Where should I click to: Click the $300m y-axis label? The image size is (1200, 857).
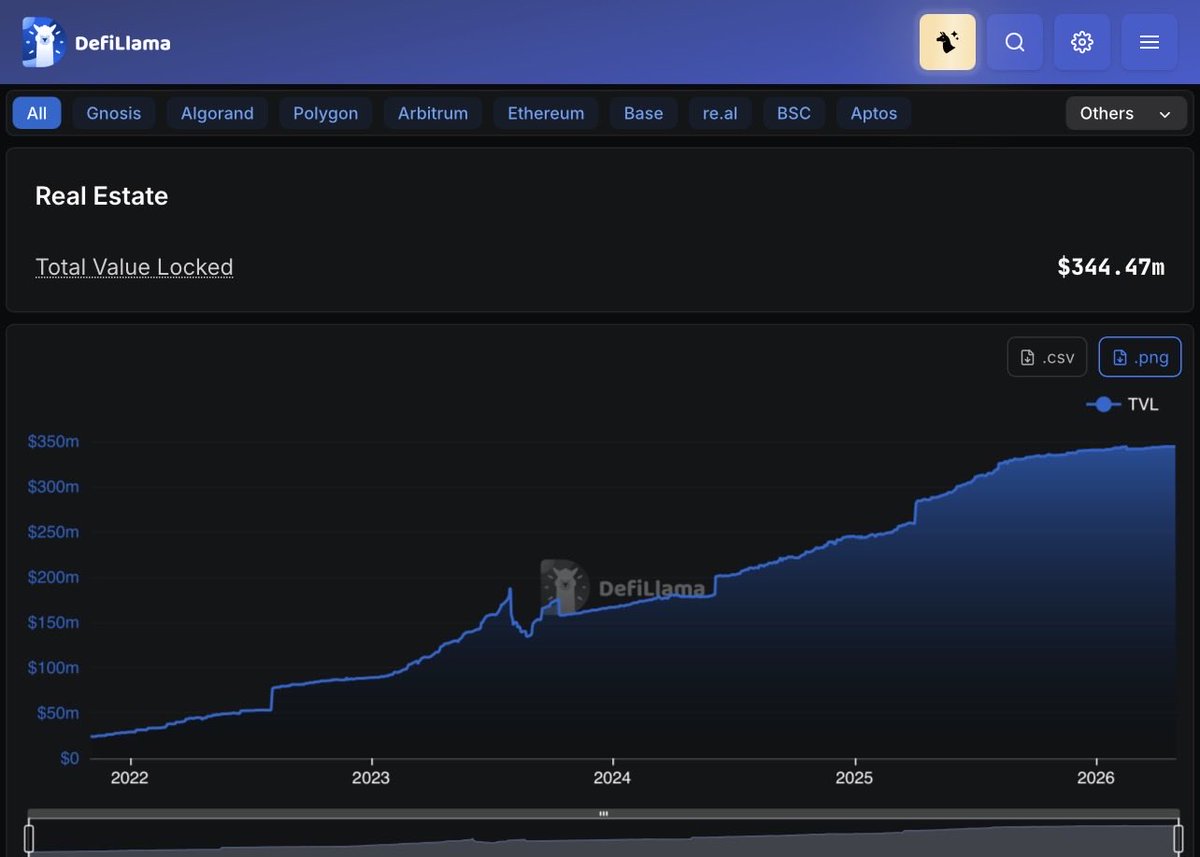coord(53,486)
